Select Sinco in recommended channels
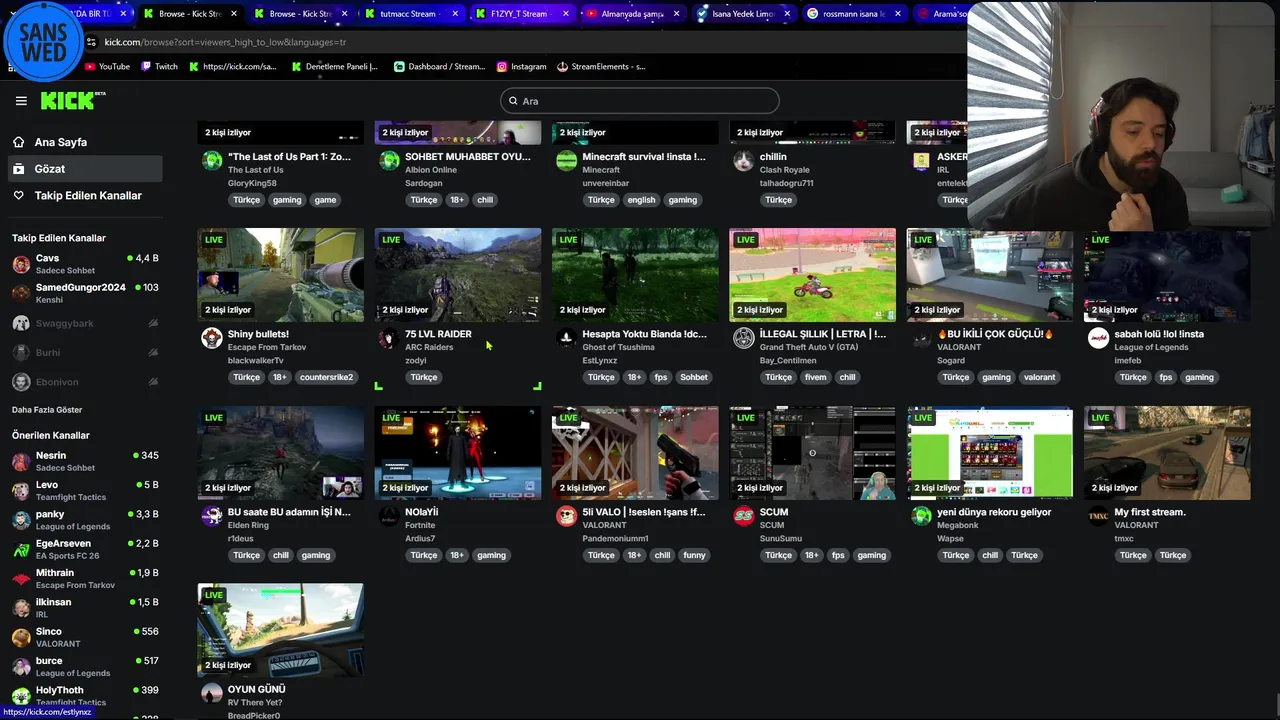Viewport: 1280px width, 720px height. coord(85,637)
